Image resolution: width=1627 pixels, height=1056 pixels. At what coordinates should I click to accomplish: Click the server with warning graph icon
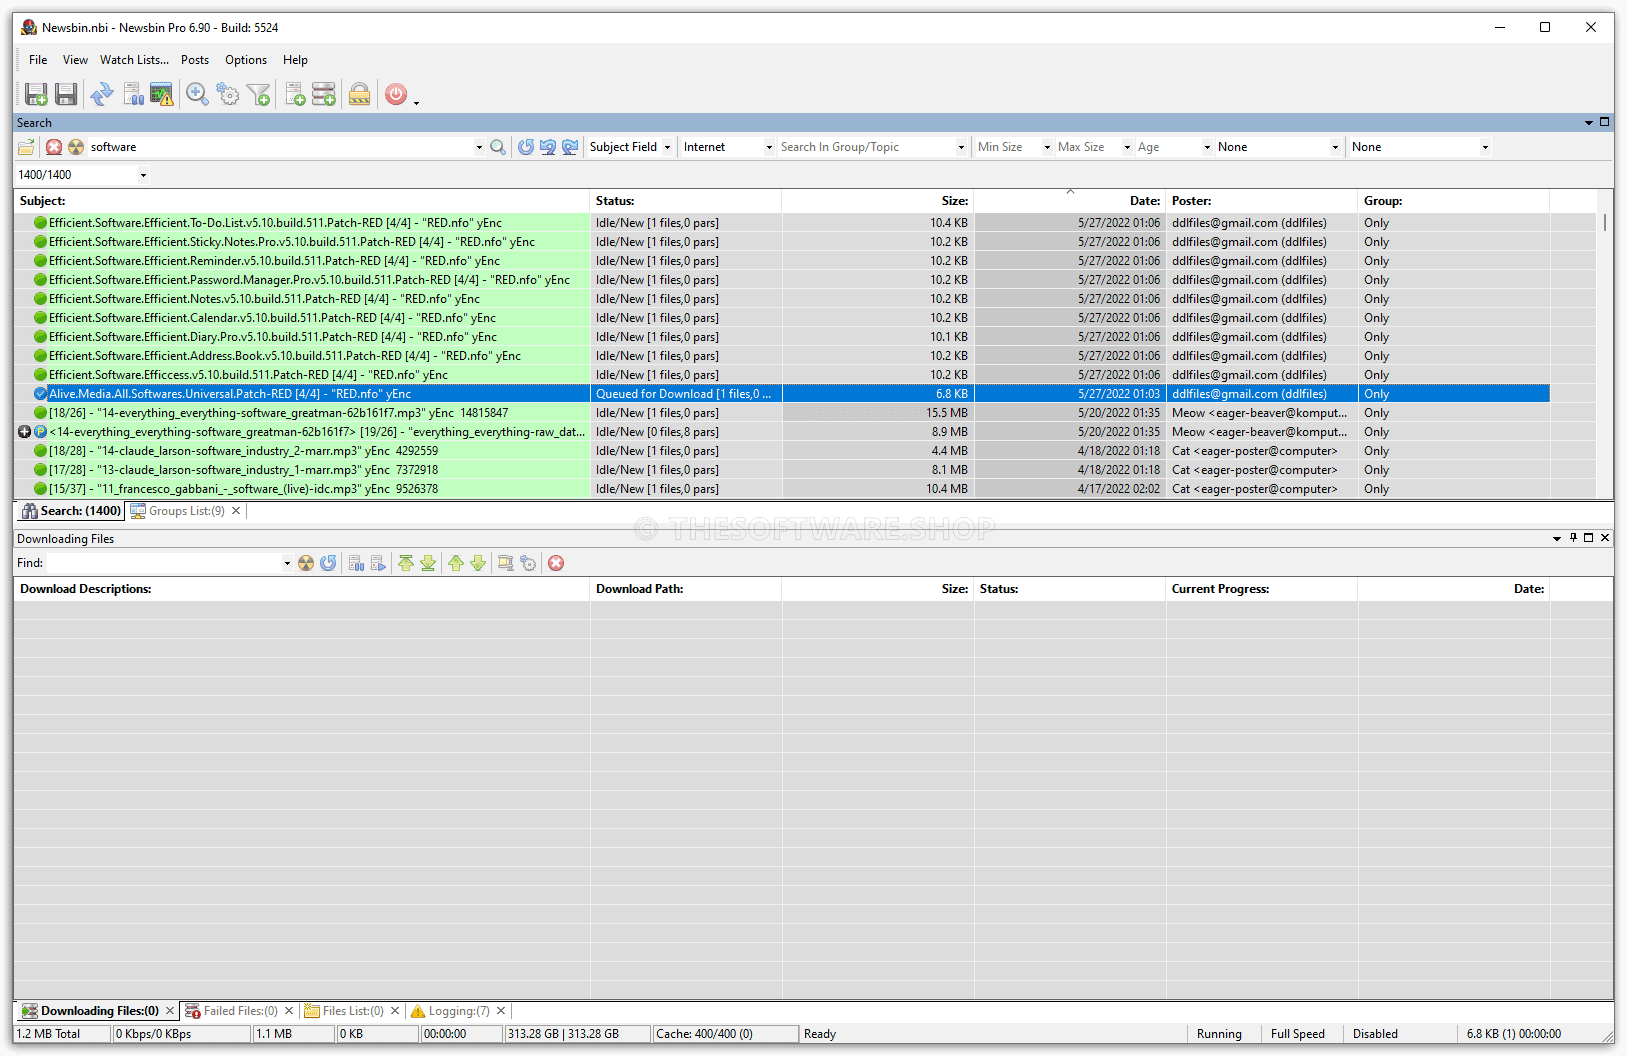click(x=161, y=95)
